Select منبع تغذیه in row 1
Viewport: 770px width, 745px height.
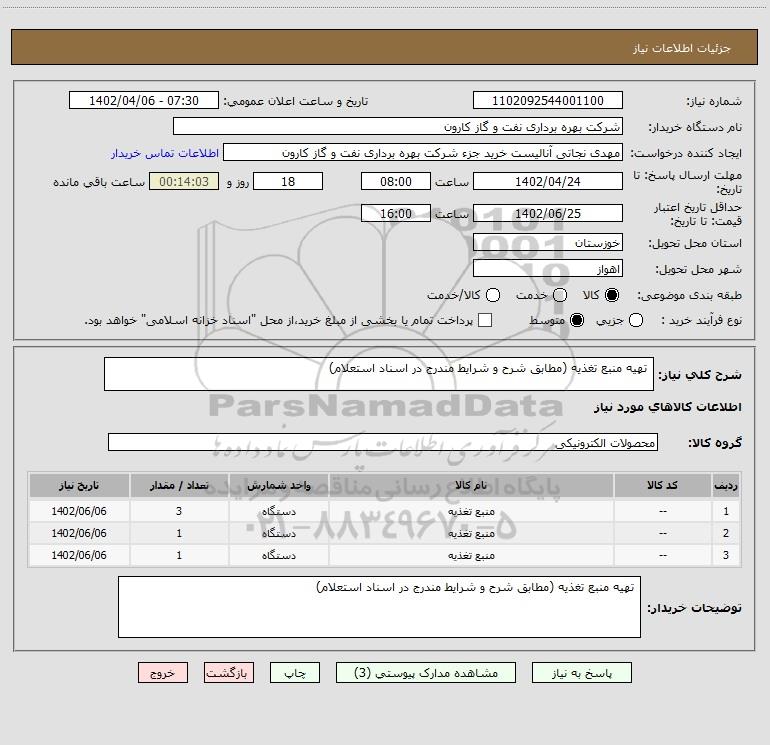point(471,511)
